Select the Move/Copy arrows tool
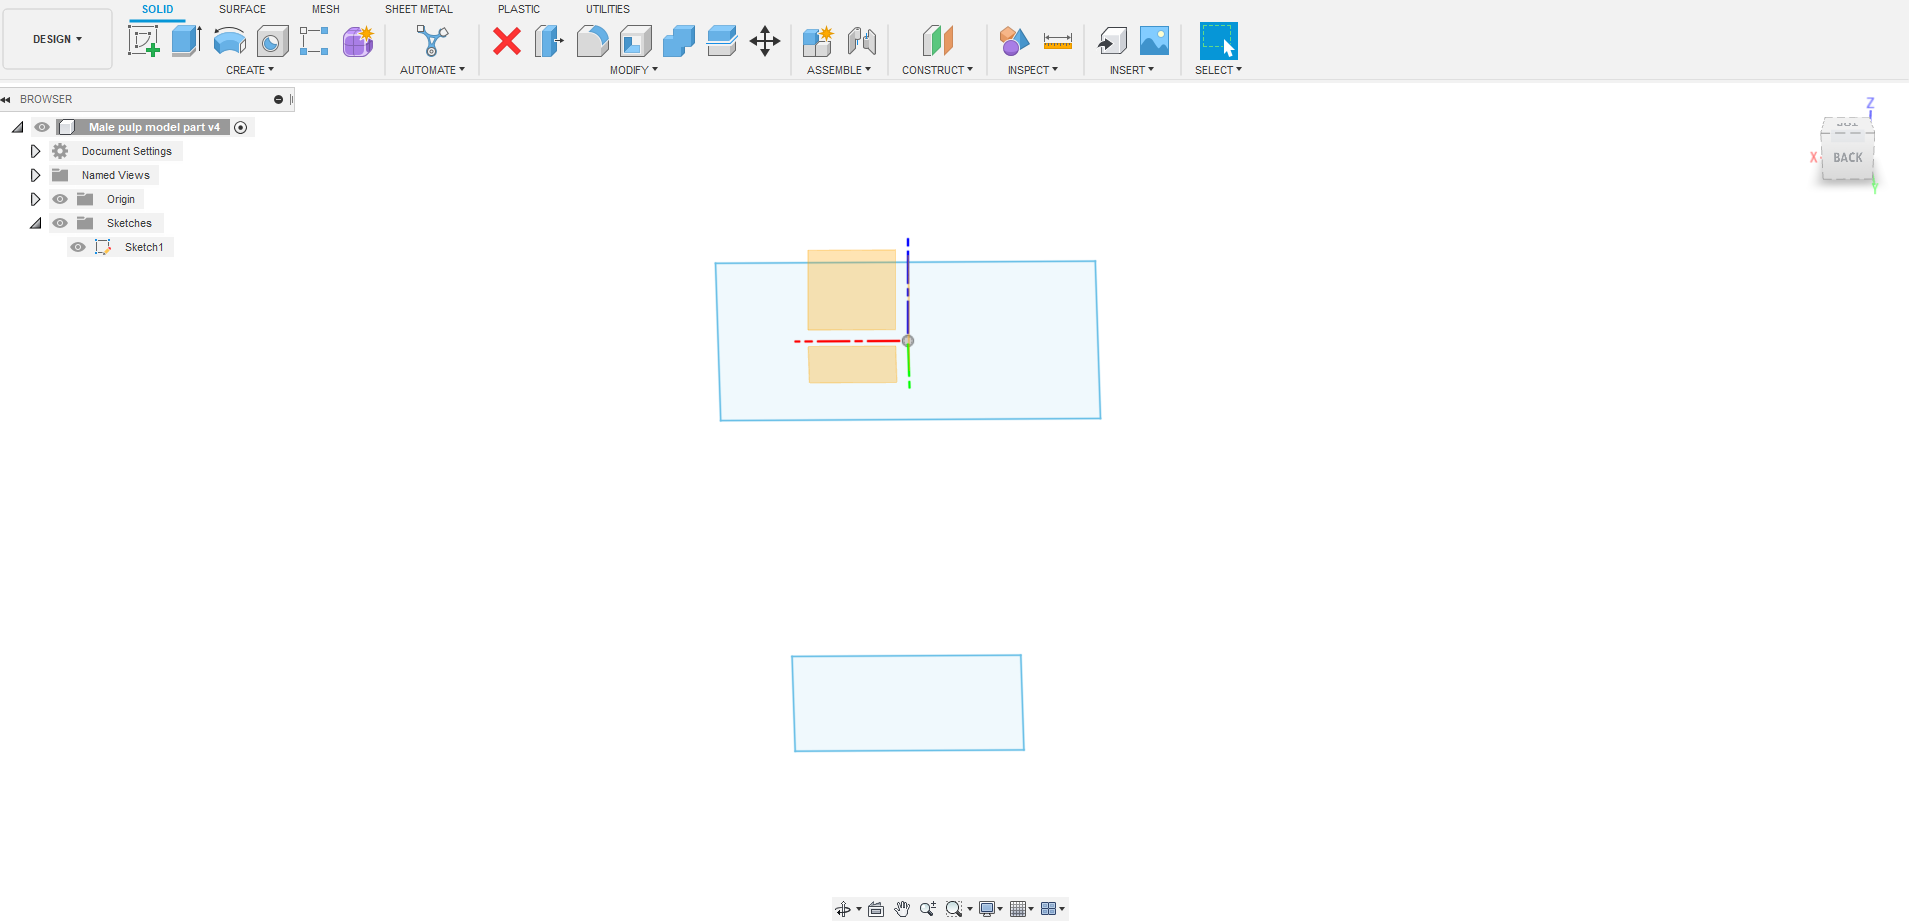Viewport: 1909px width, 922px height. tap(765, 41)
